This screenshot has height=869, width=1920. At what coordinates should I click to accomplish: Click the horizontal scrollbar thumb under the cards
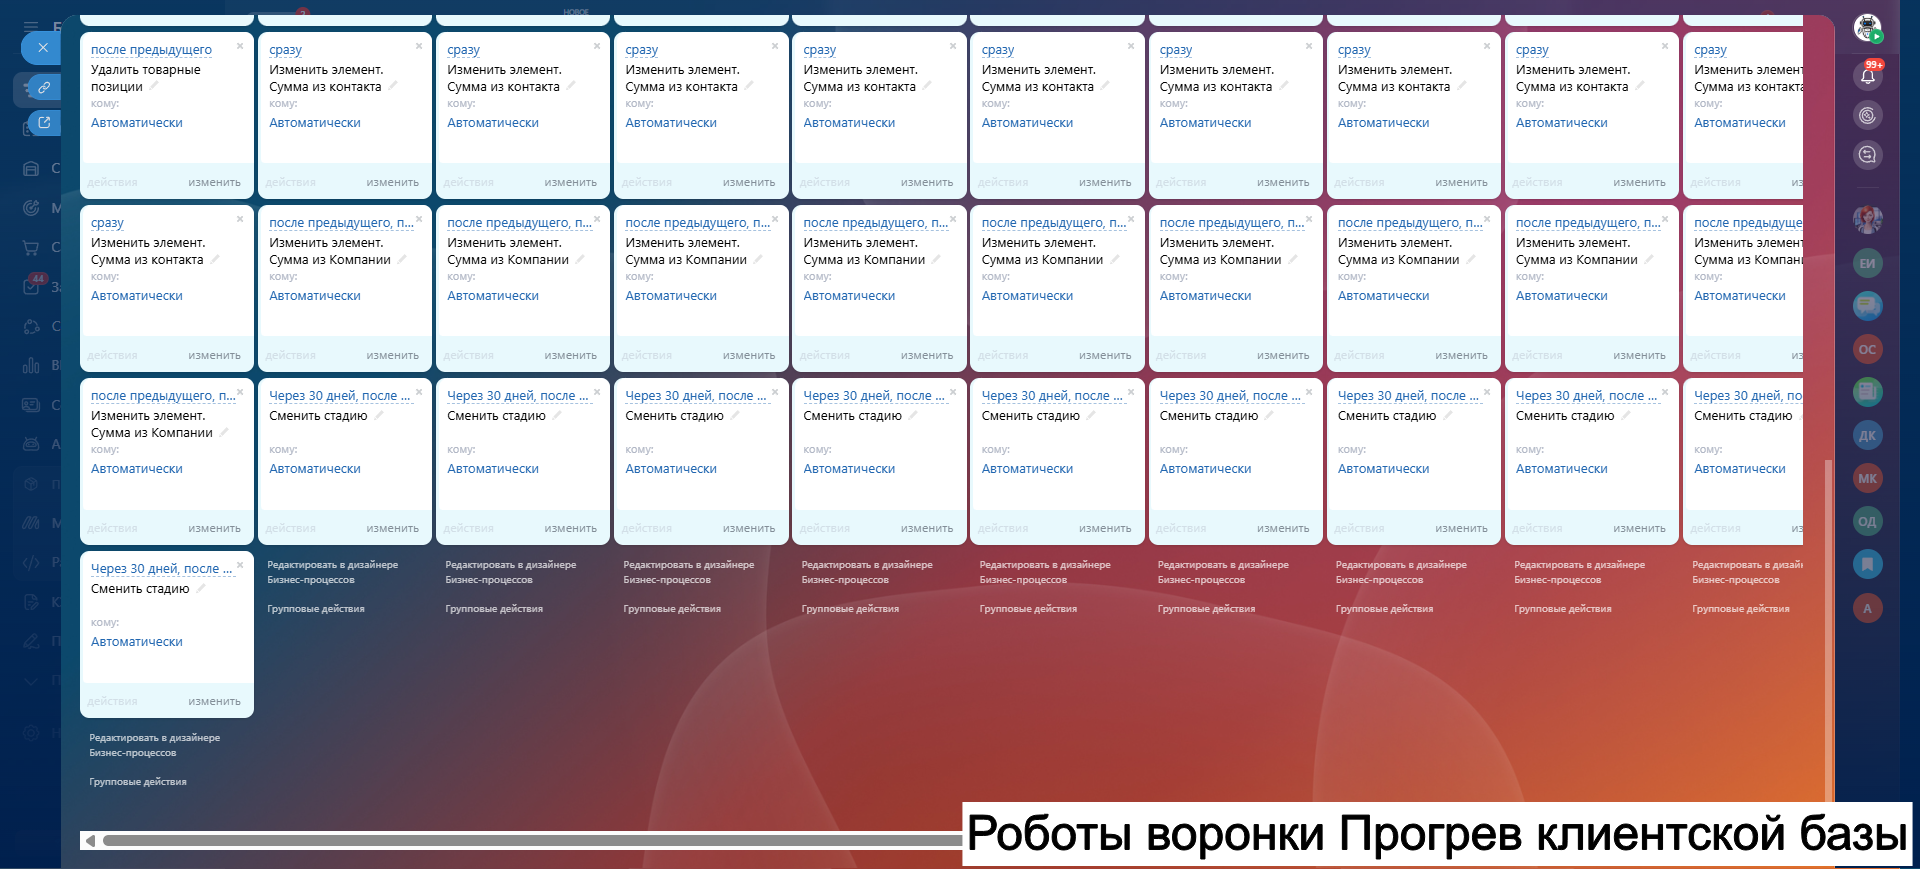tap(532, 841)
